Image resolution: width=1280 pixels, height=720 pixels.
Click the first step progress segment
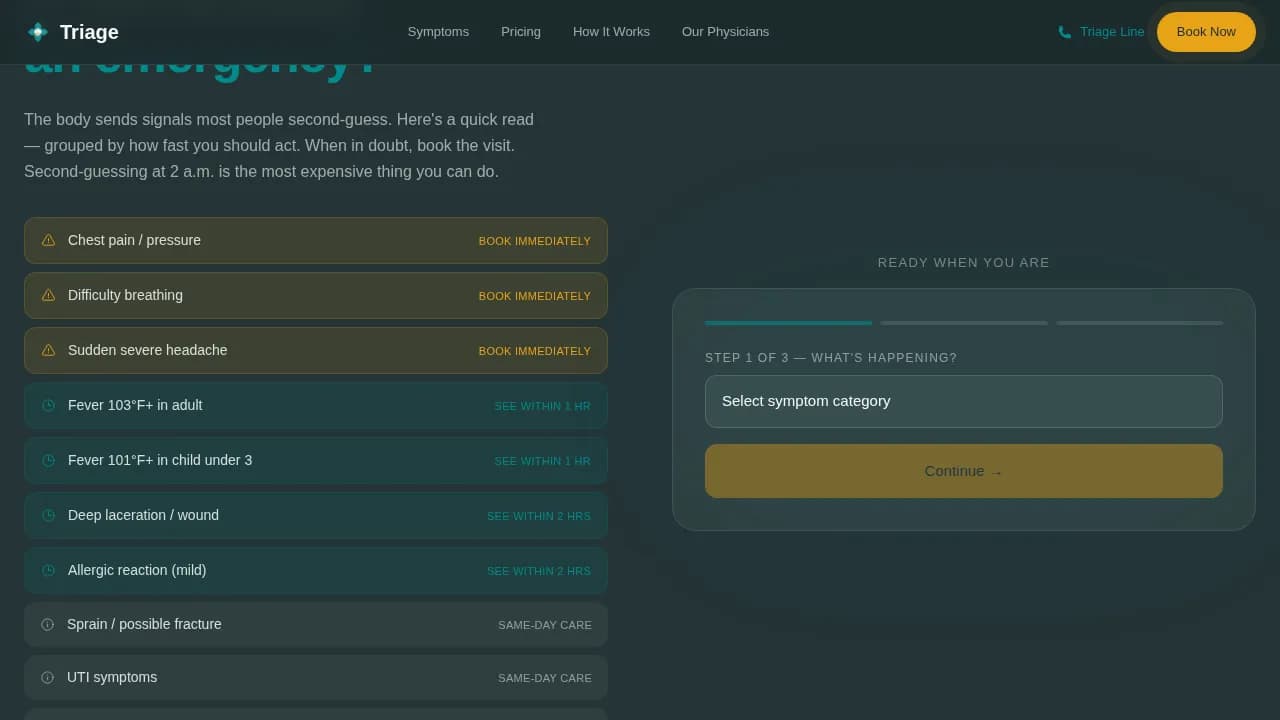[x=788, y=323]
